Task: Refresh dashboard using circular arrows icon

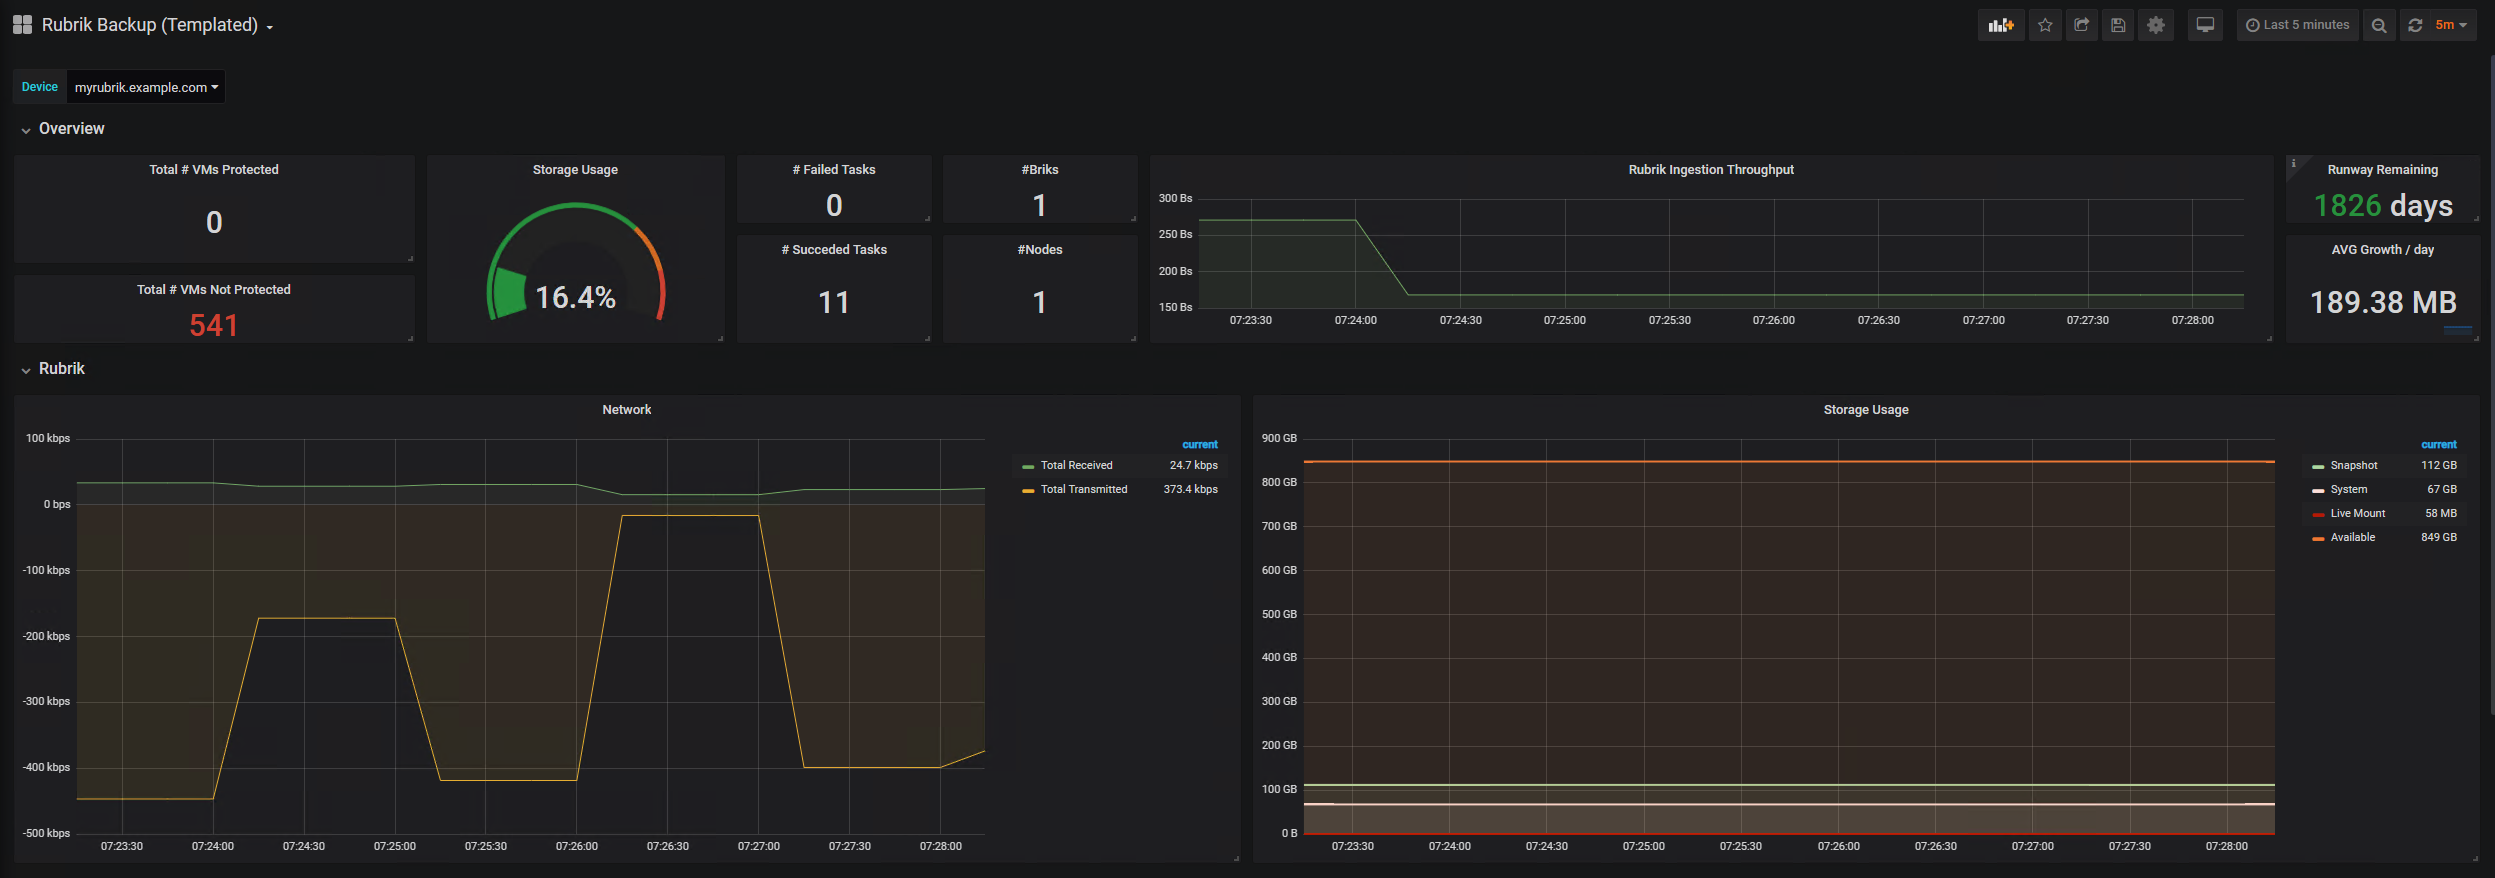Action: 2415,25
